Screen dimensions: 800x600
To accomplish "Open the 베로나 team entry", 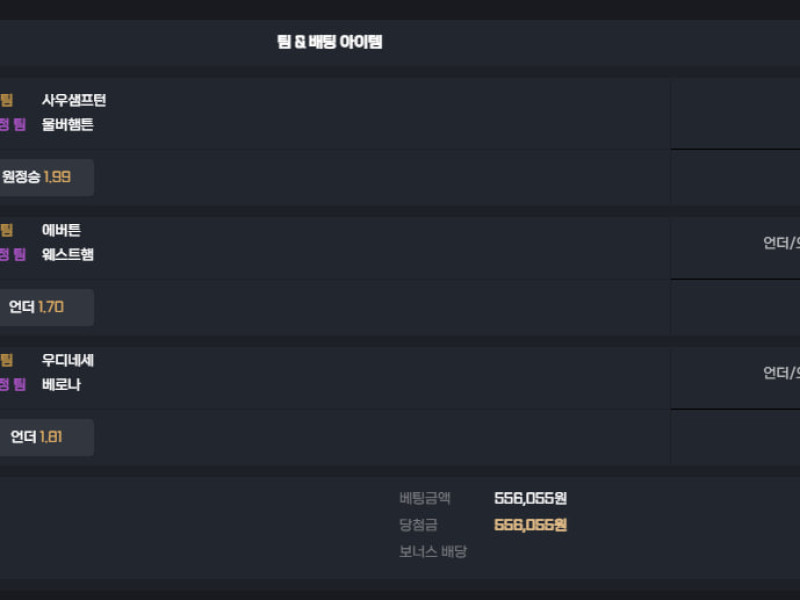I will [x=61, y=384].
